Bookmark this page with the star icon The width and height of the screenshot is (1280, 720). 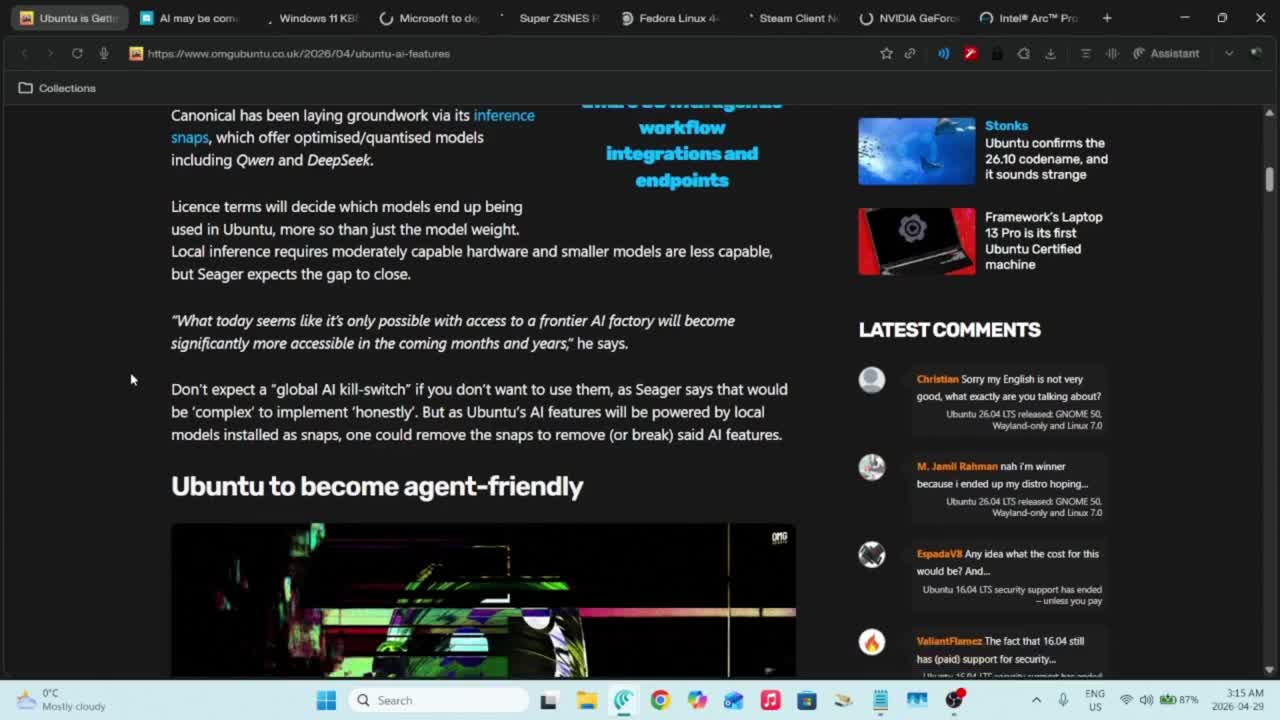(x=886, y=53)
